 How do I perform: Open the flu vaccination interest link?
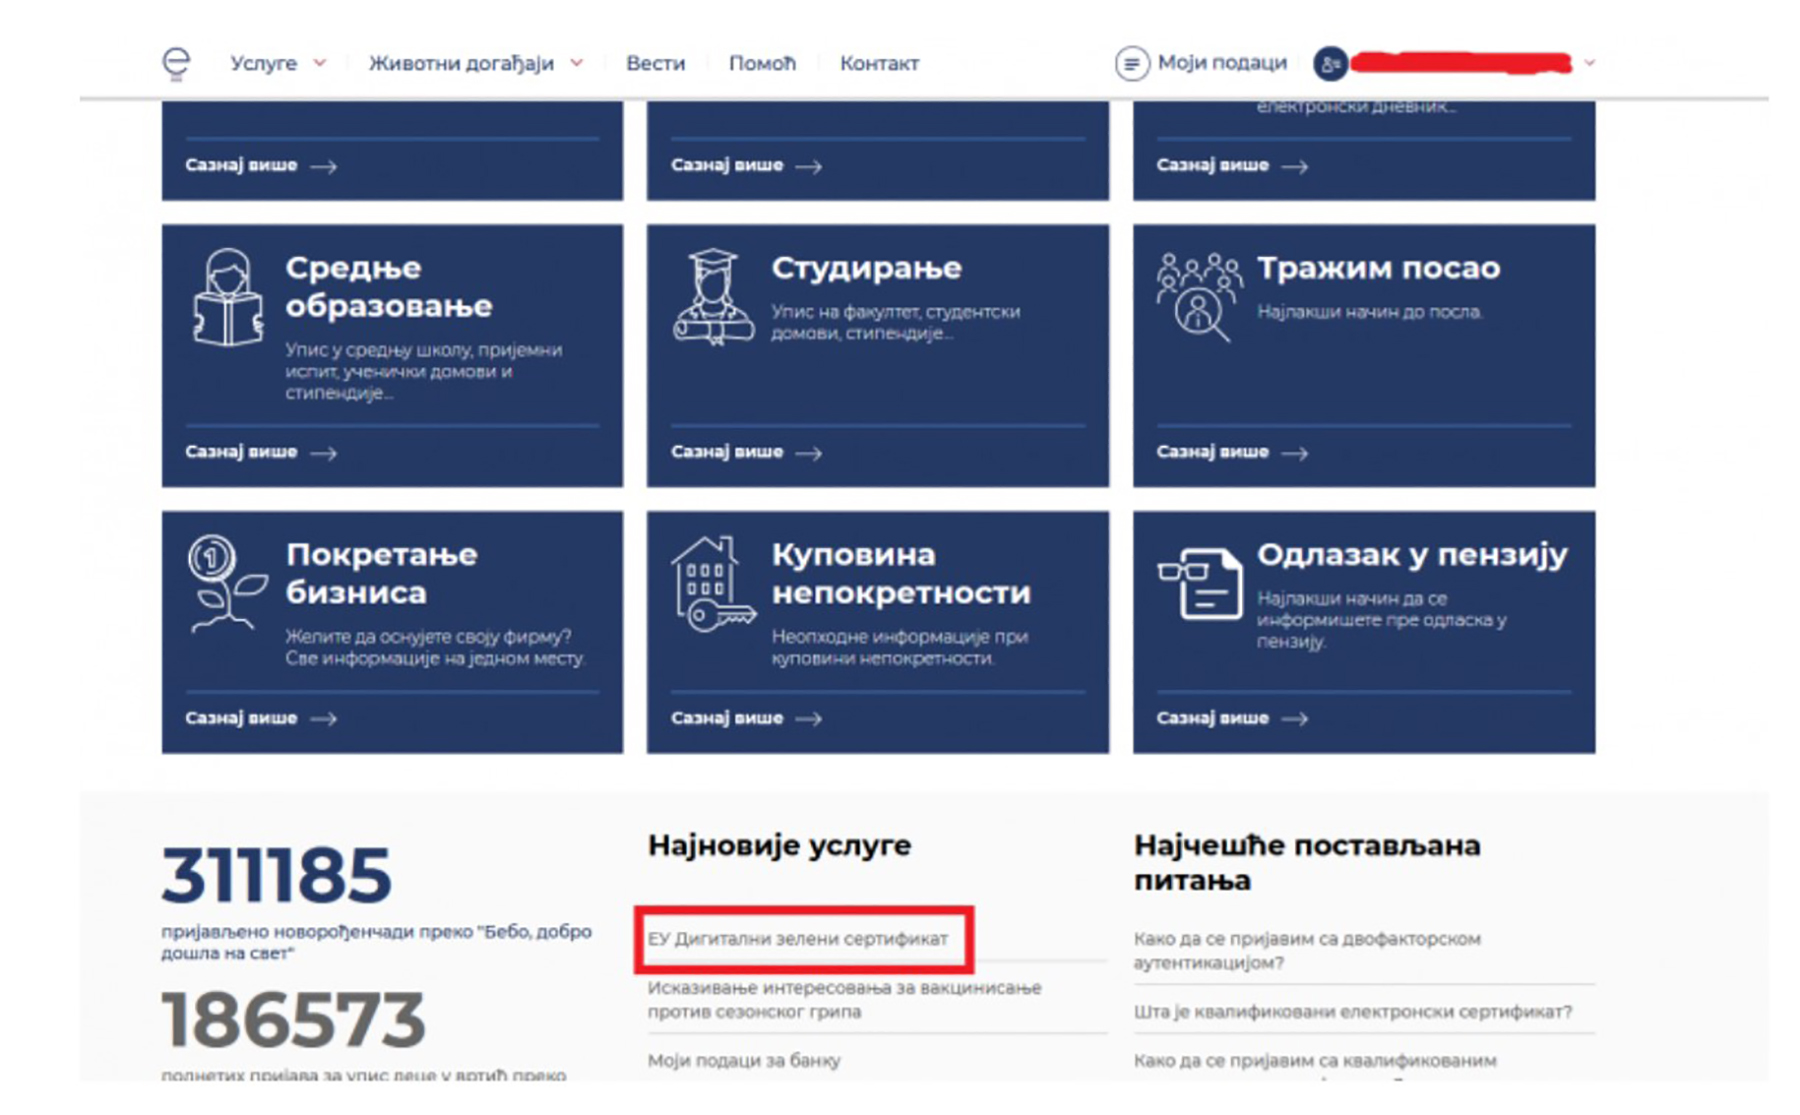tap(842, 999)
